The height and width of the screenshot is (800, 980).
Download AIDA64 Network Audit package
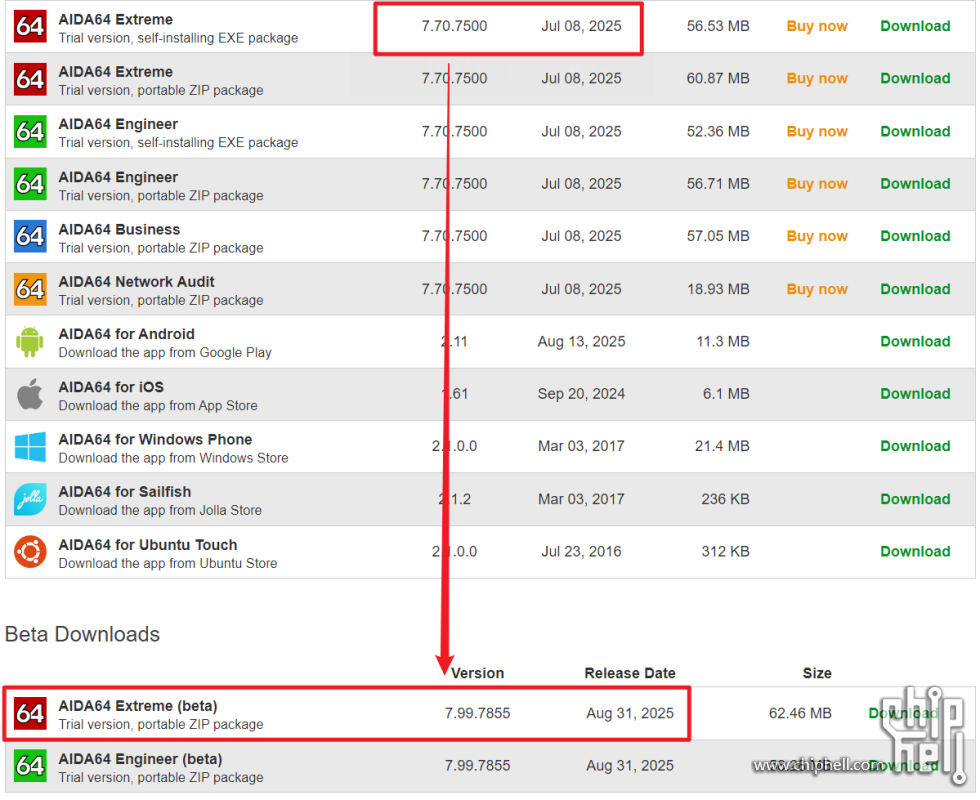[915, 289]
